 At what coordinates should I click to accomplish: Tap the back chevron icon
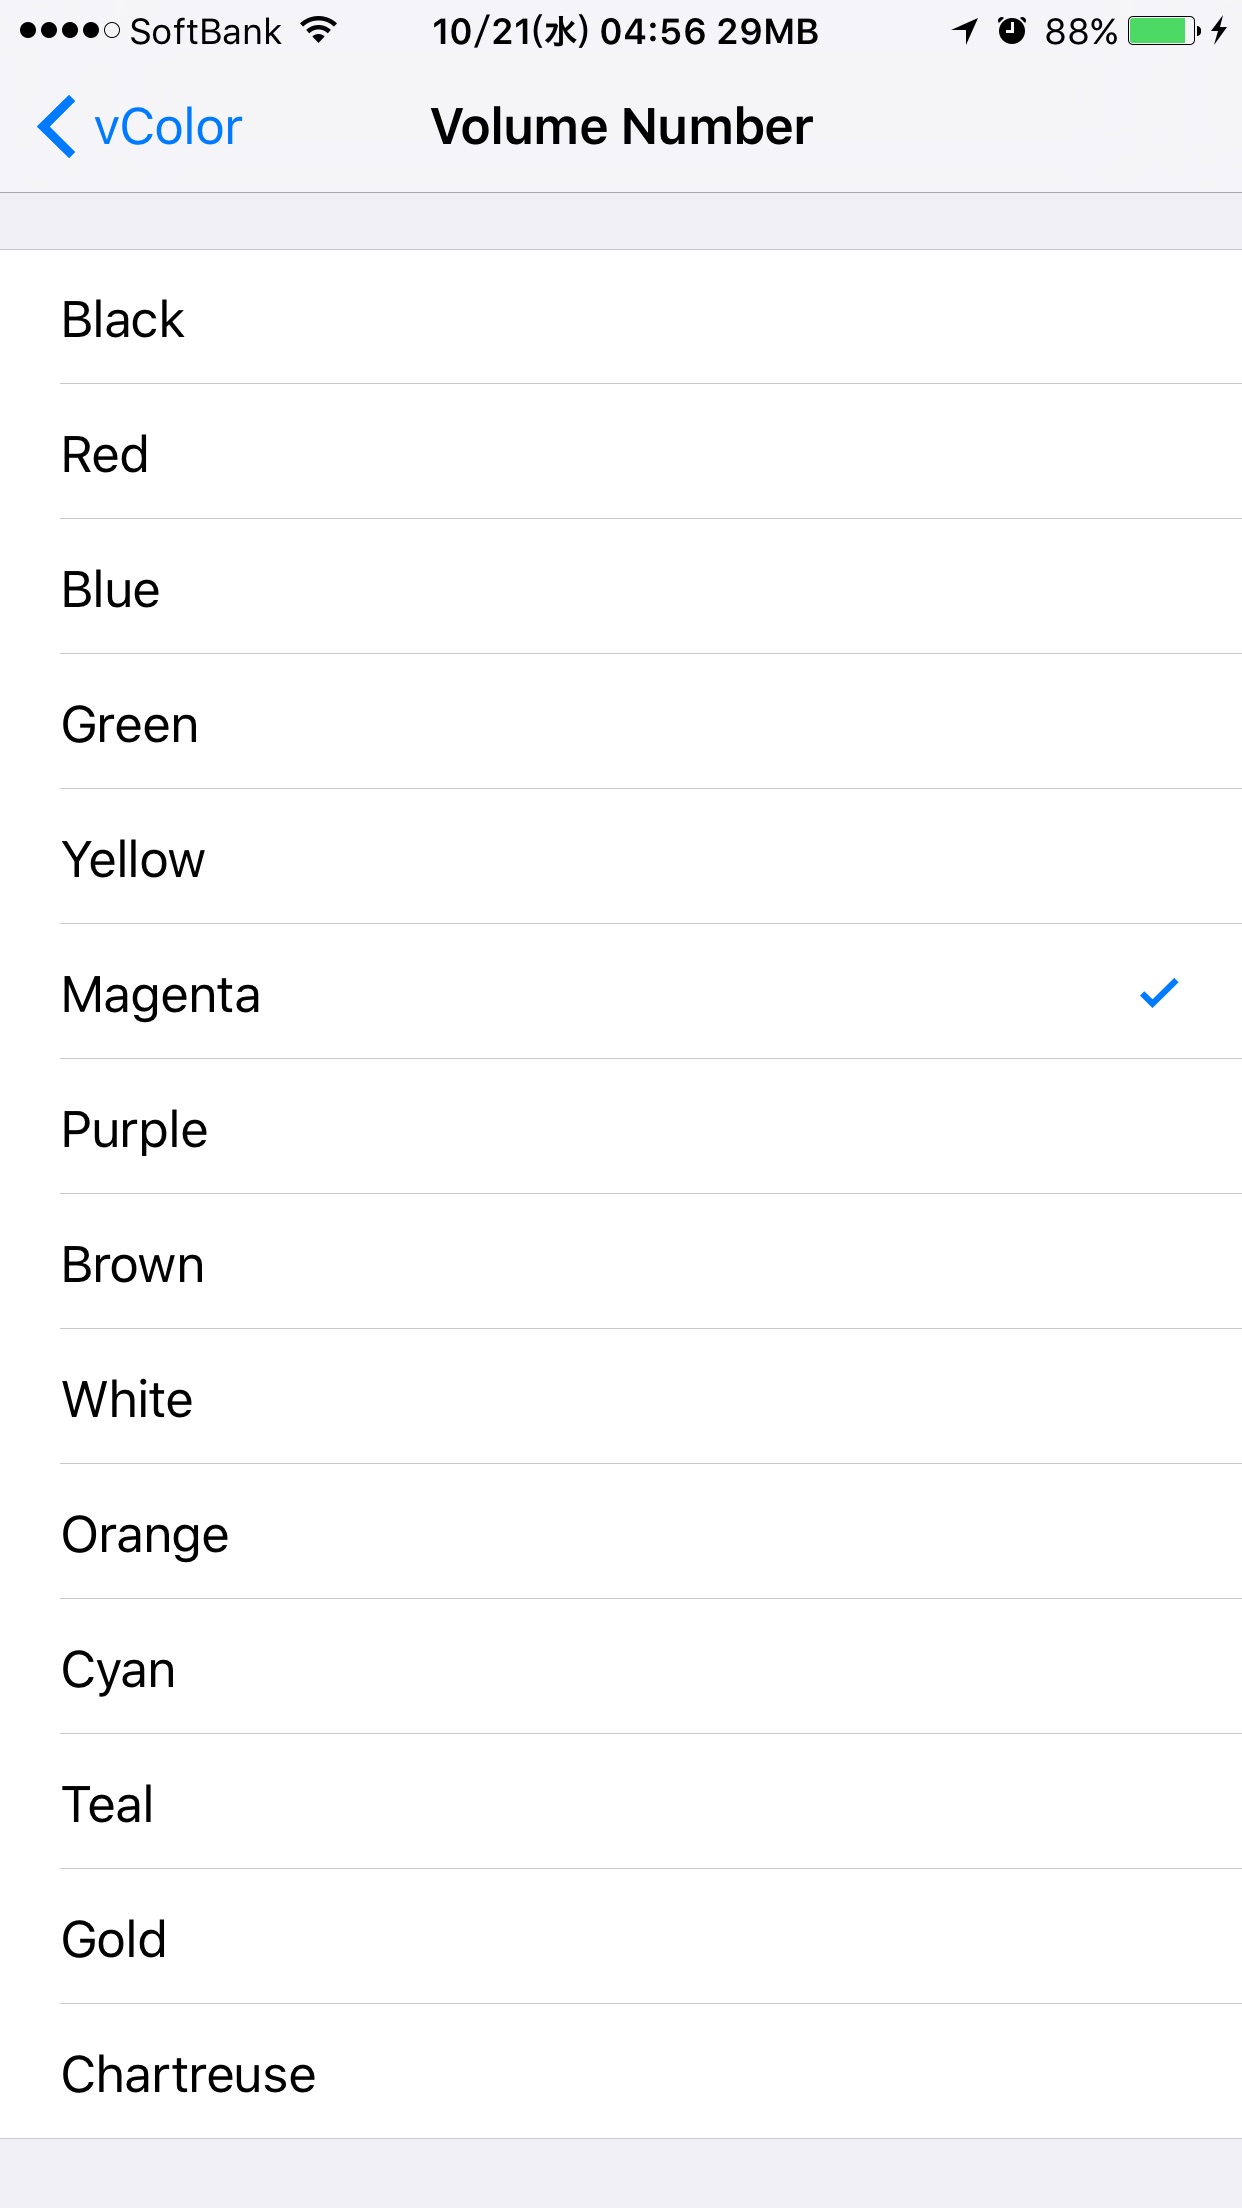point(56,127)
